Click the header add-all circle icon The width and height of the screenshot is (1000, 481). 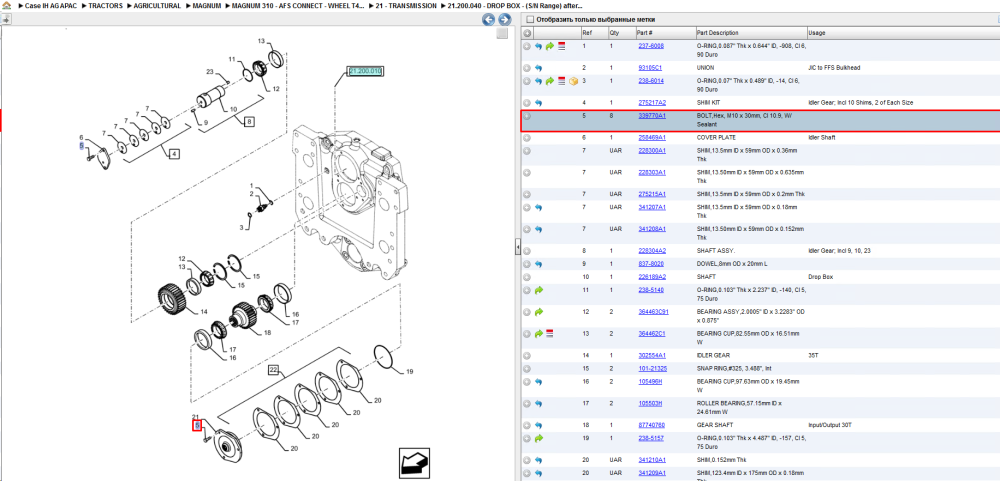tap(527, 33)
